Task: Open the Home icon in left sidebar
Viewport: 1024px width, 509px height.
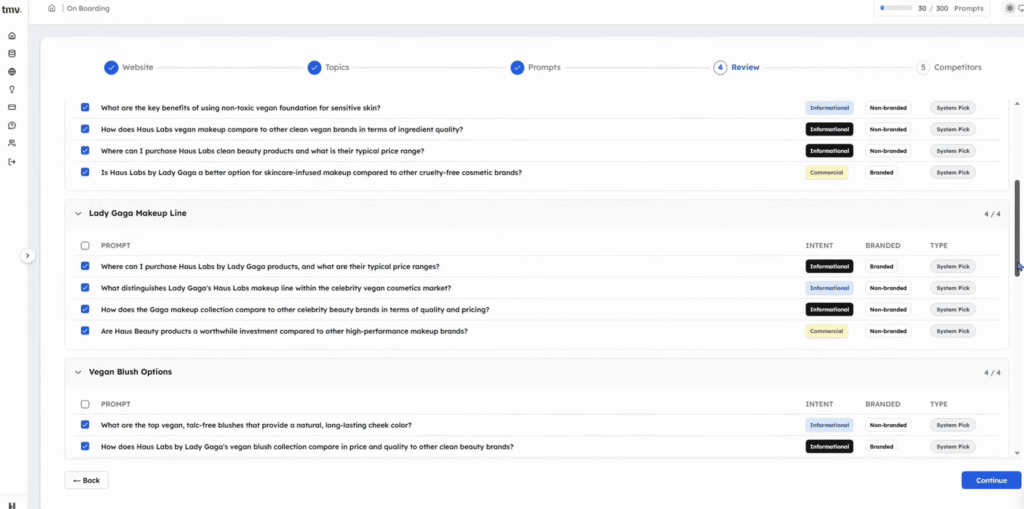Action: [x=12, y=36]
